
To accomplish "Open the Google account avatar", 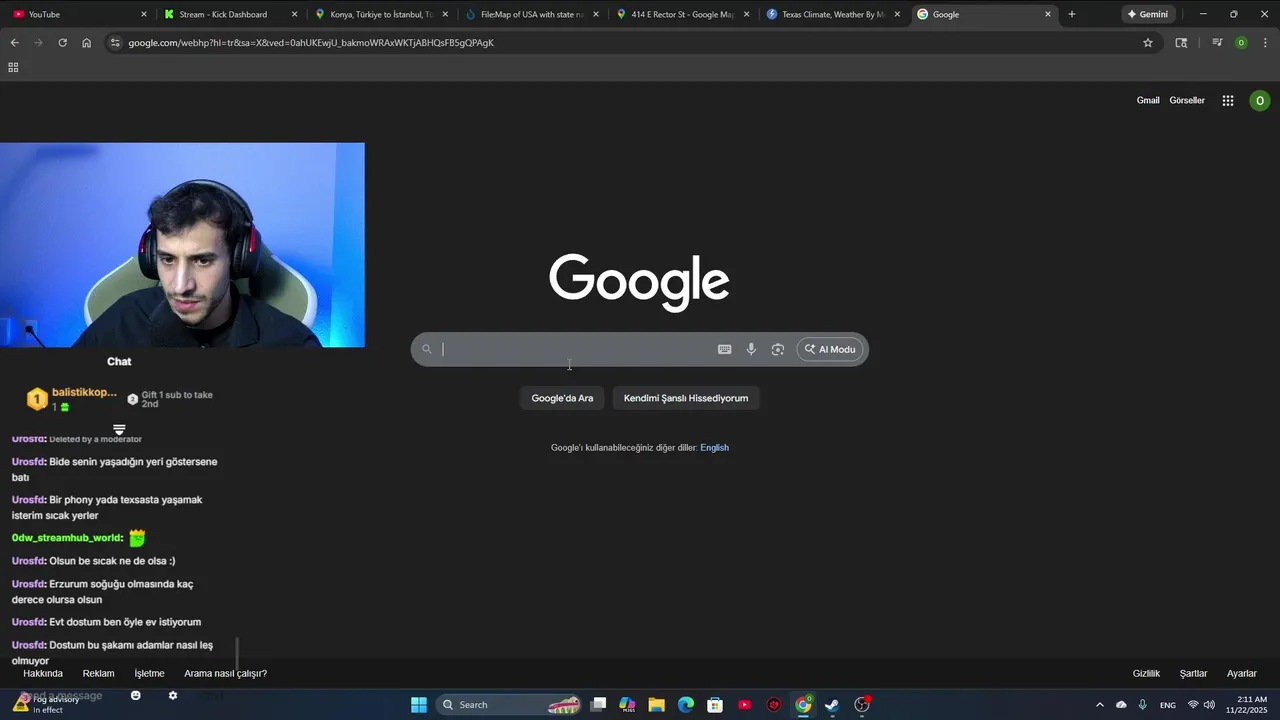I will (x=1260, y=100).
